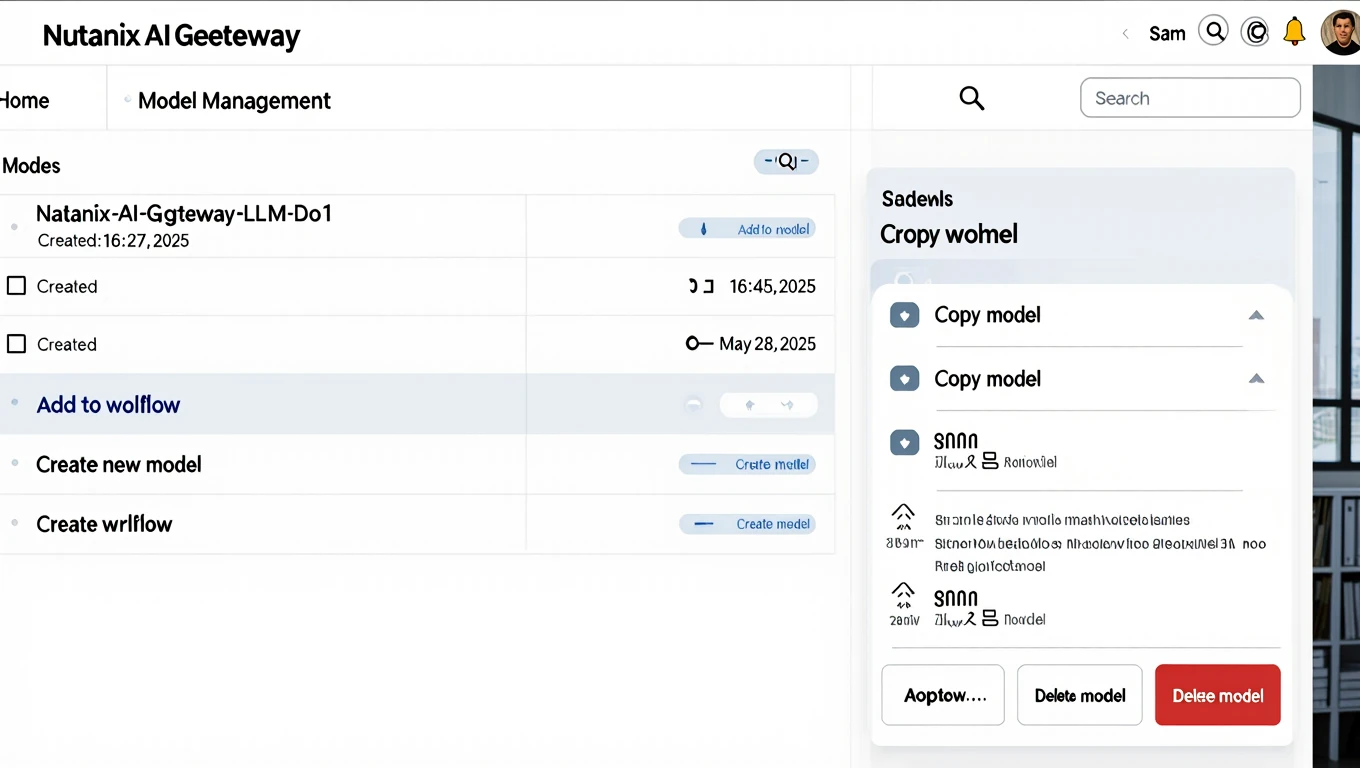Click the Nutanix AI Geeteway title
Screen dimensions: 1360x768
click(x=171, y=37)
